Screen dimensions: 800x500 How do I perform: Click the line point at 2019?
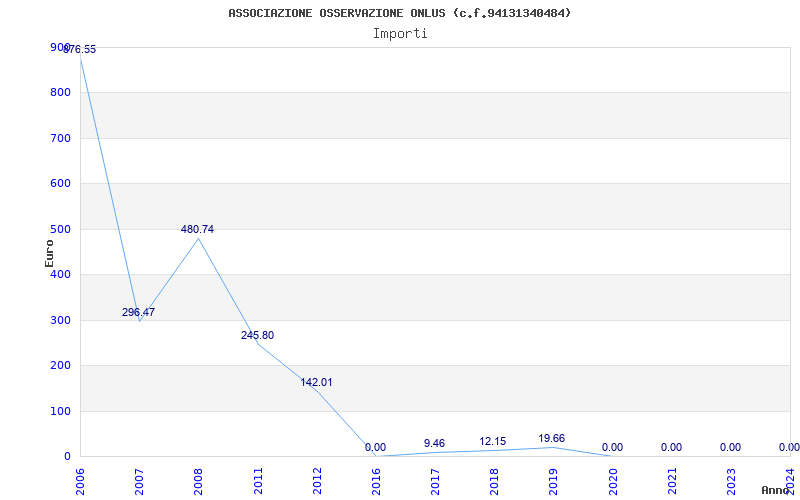pos(554,447)
